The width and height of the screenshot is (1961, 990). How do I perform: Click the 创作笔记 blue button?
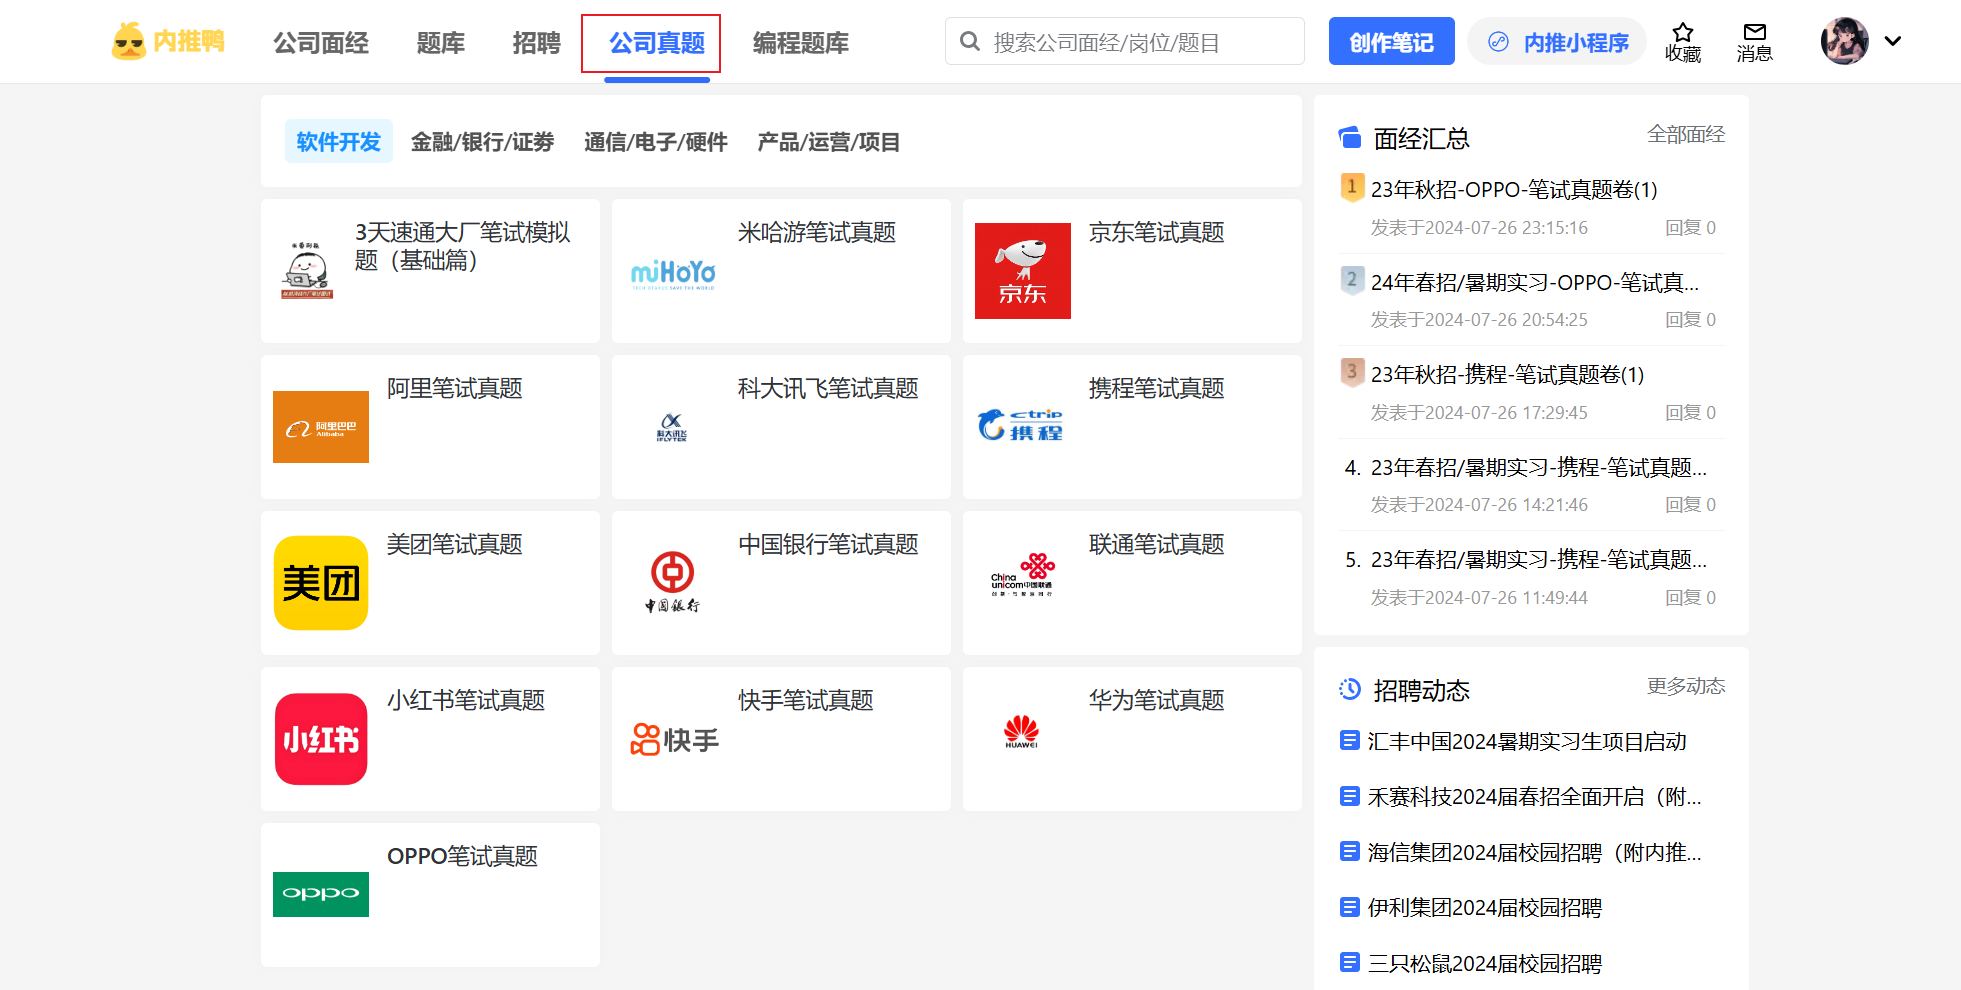[x=1391, y=42]
